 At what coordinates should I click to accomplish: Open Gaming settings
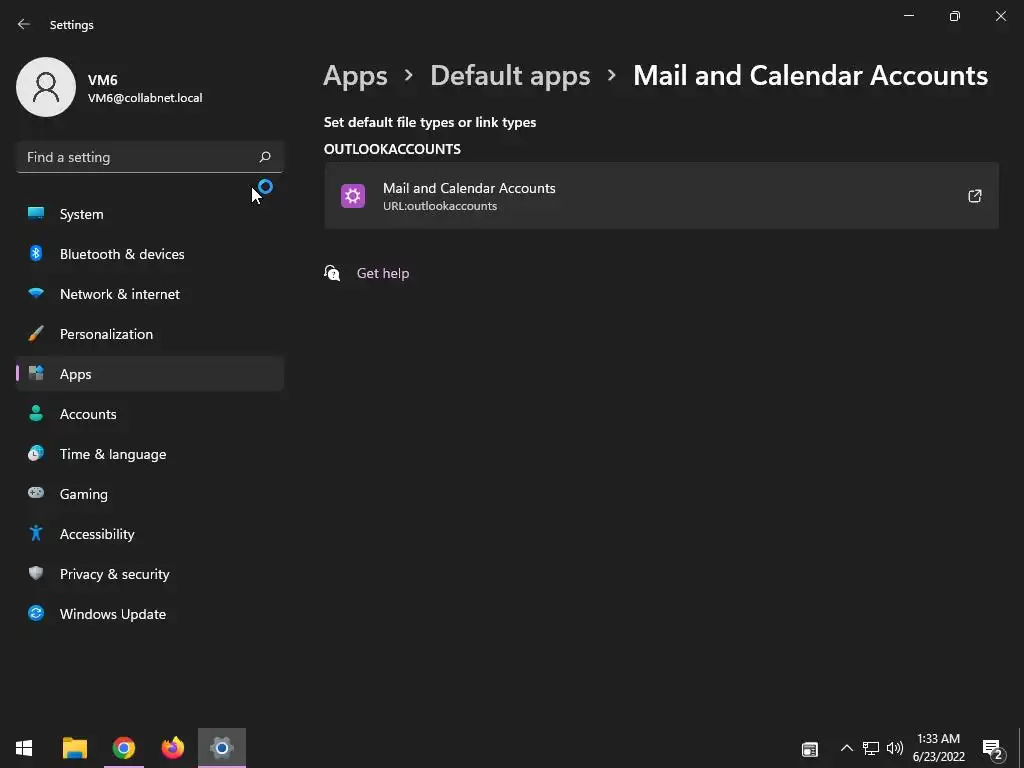150,494
